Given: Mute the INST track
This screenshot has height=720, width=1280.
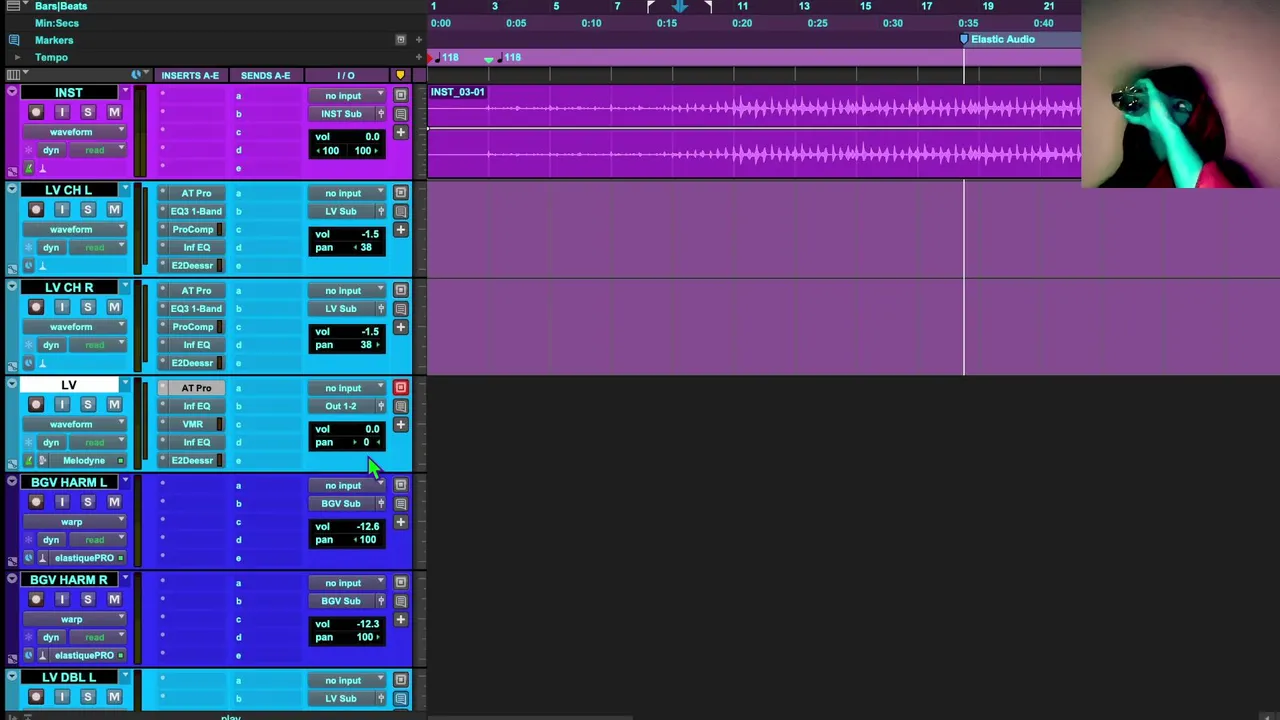Looking at the screenshot, I should (x=114, y=112).
